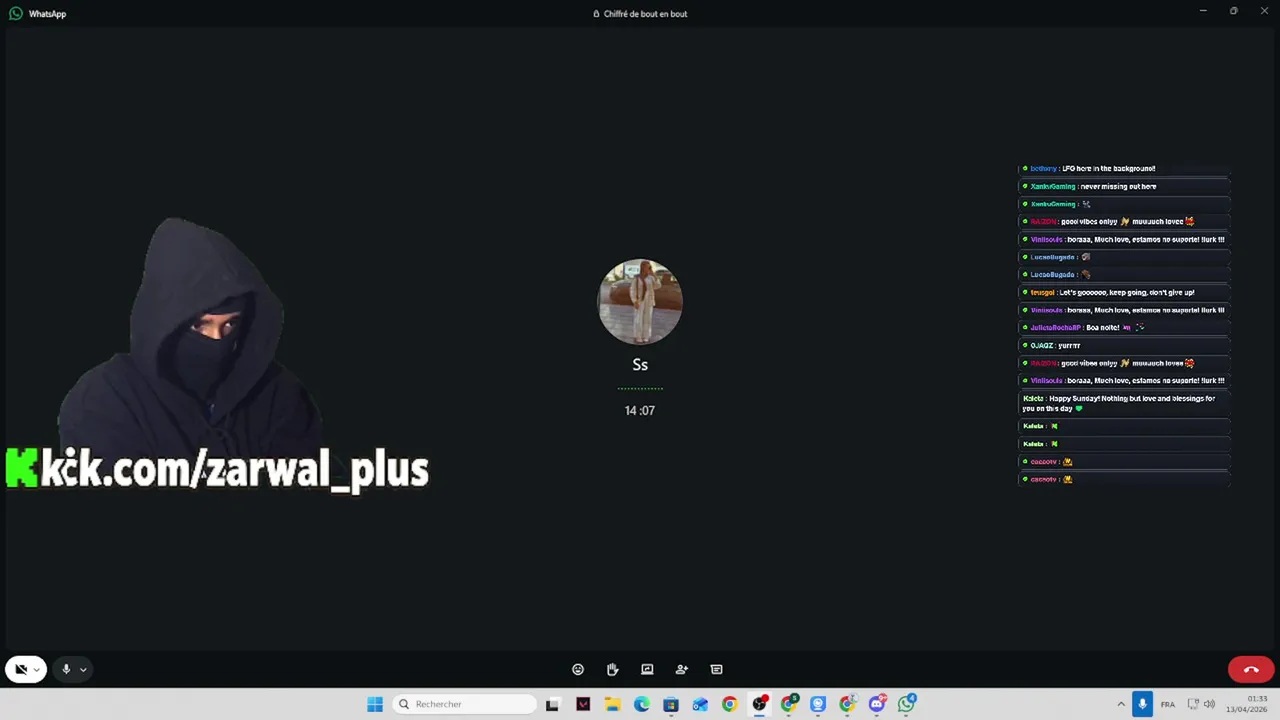Open Outlook from taskbar
This screenshot has width=1280, height=720.
point(700,704)
